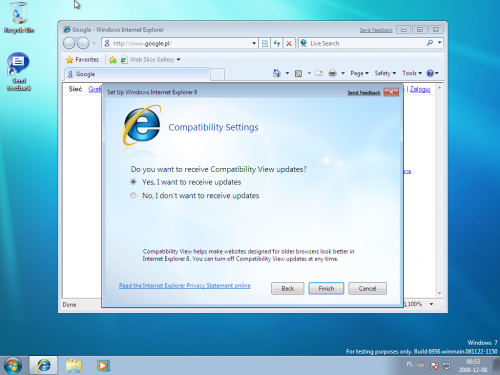Click the red Stop loading icon
This screenshot has height=375, width=500.
(x=289, y=43)
